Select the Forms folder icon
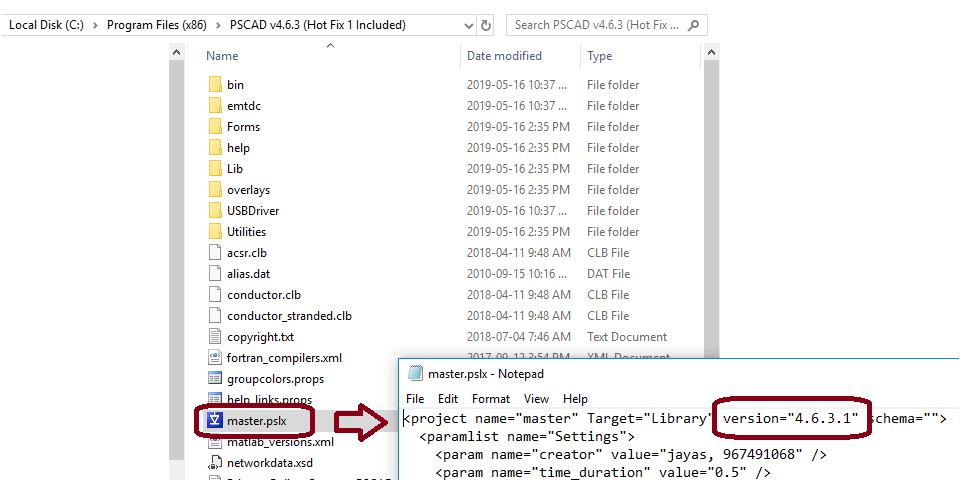Screen dimensions: 976x484 [215, 127]
